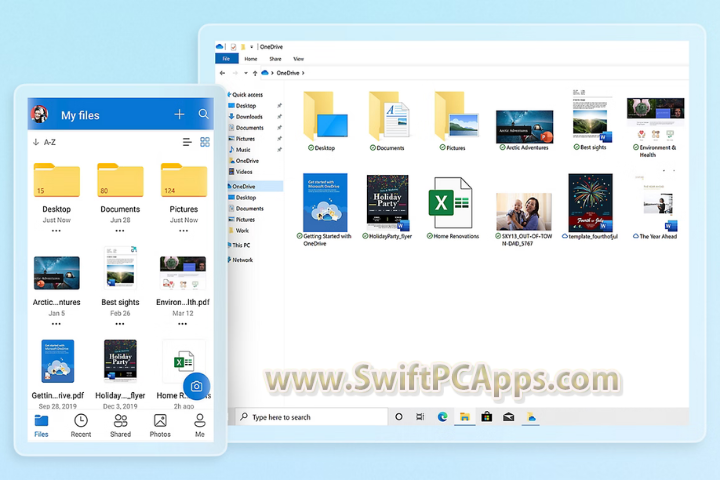Screen dimensions: 720x480
Task: Select the Recent tab in mobile bottom bar
Action: 81,425
